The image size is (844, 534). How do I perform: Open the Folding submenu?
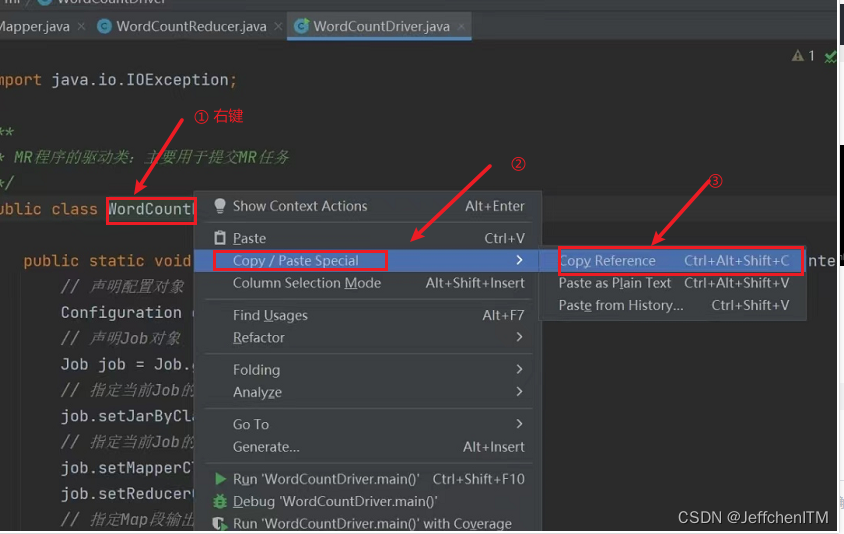coord(368,370)
